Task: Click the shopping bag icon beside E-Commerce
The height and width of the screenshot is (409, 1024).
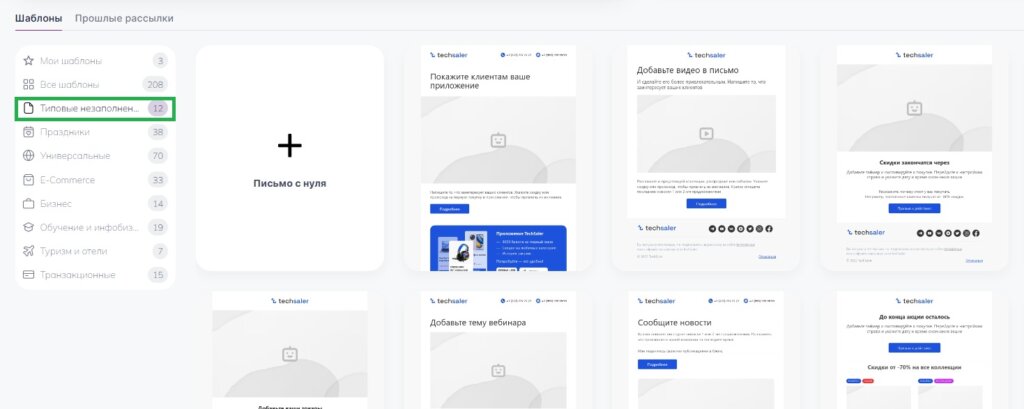Action: [28, 180]
